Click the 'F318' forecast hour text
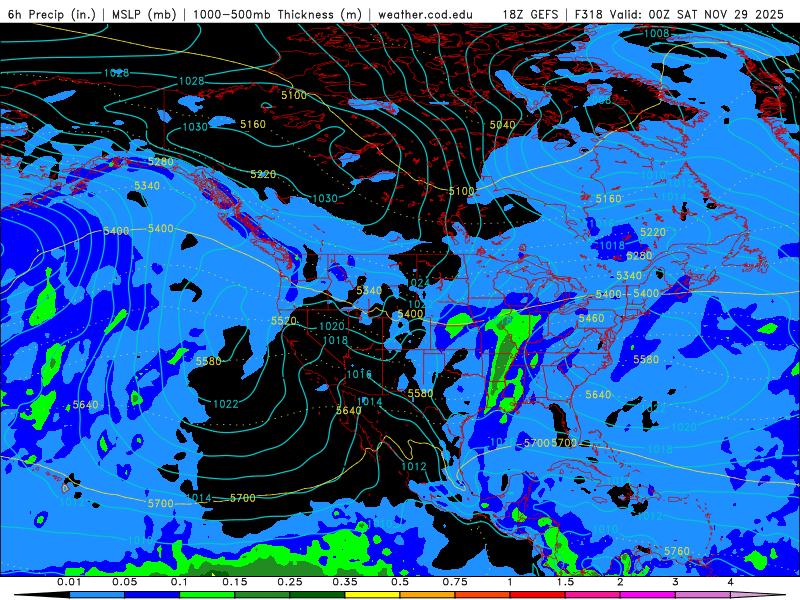Viewport: 800px width, 600px height. point(588,14)
